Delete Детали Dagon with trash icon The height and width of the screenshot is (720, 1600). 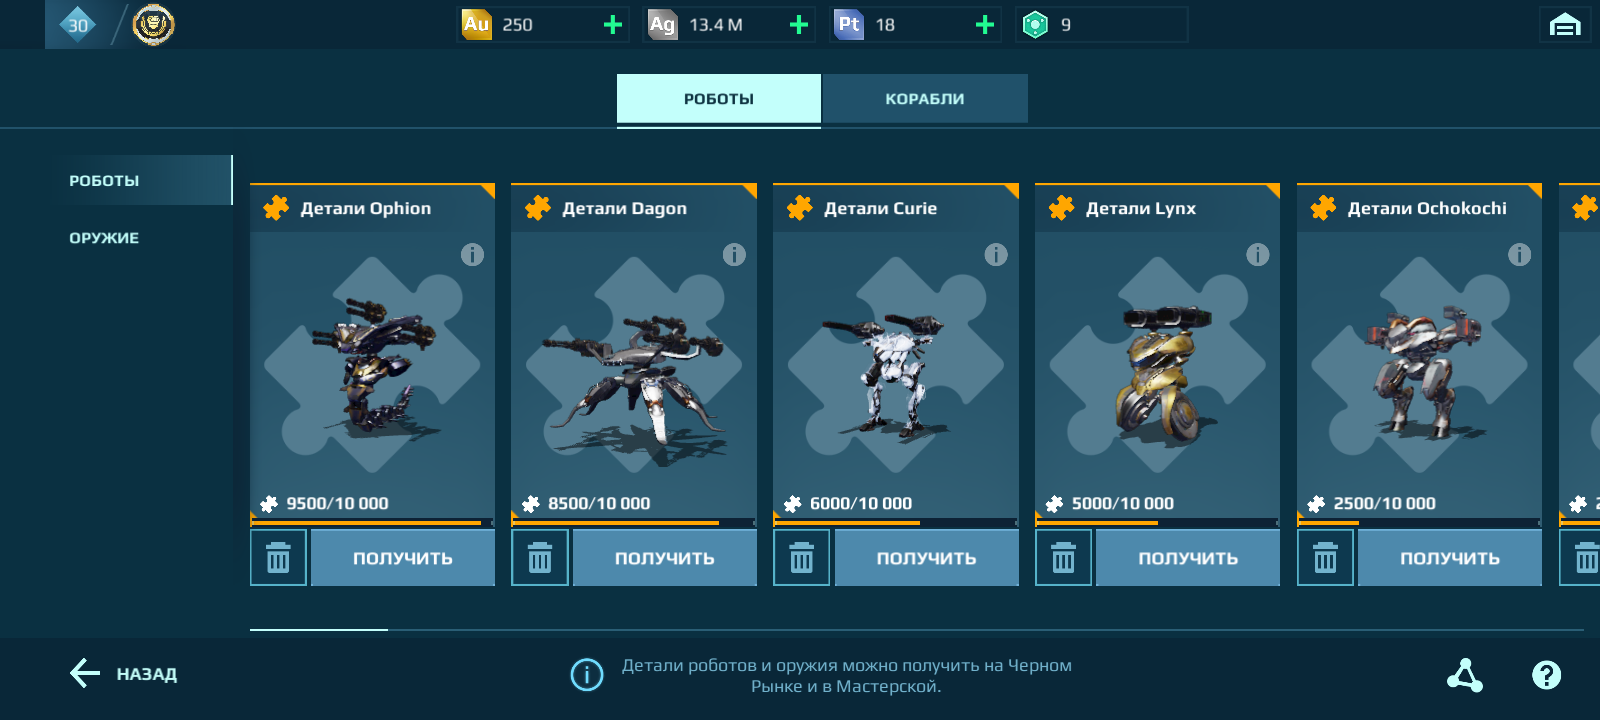540,558
